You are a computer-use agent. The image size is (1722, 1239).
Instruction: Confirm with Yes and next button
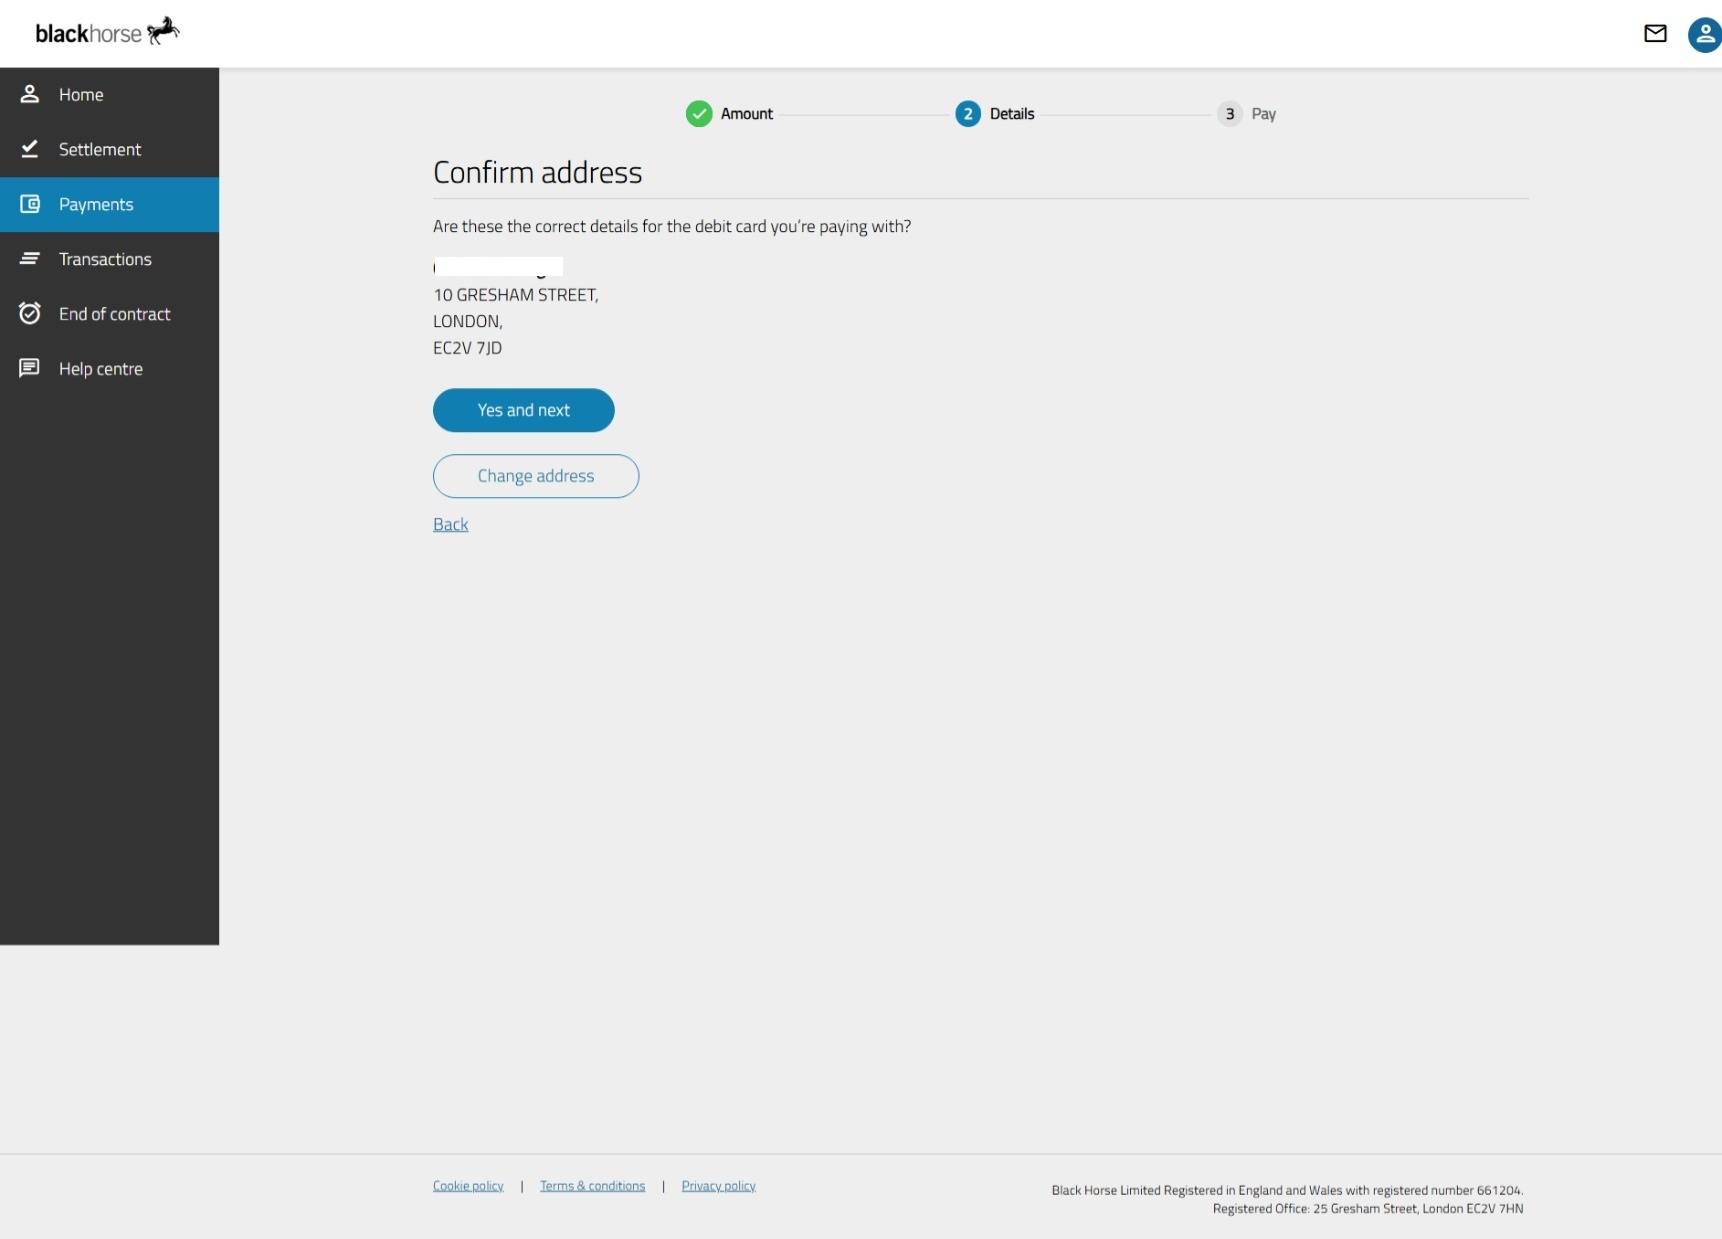[524, 410]
